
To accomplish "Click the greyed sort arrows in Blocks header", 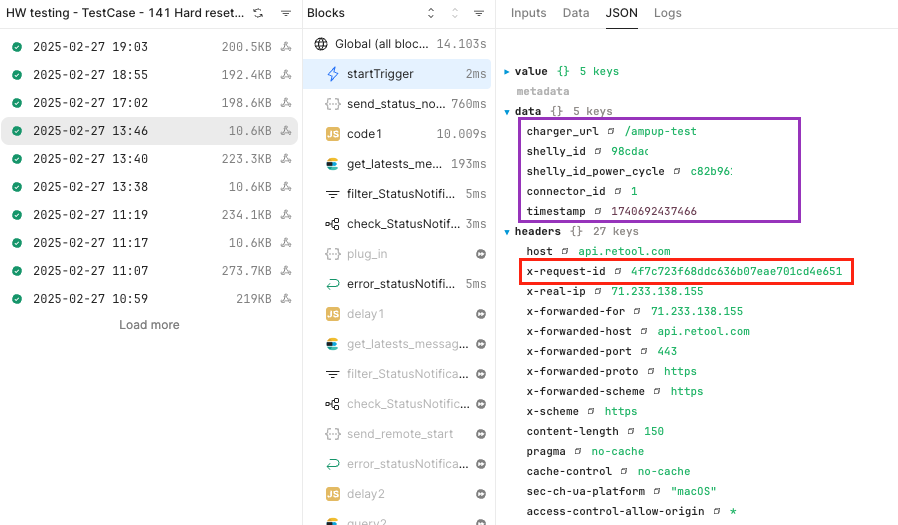I will (x=455, y=13).
